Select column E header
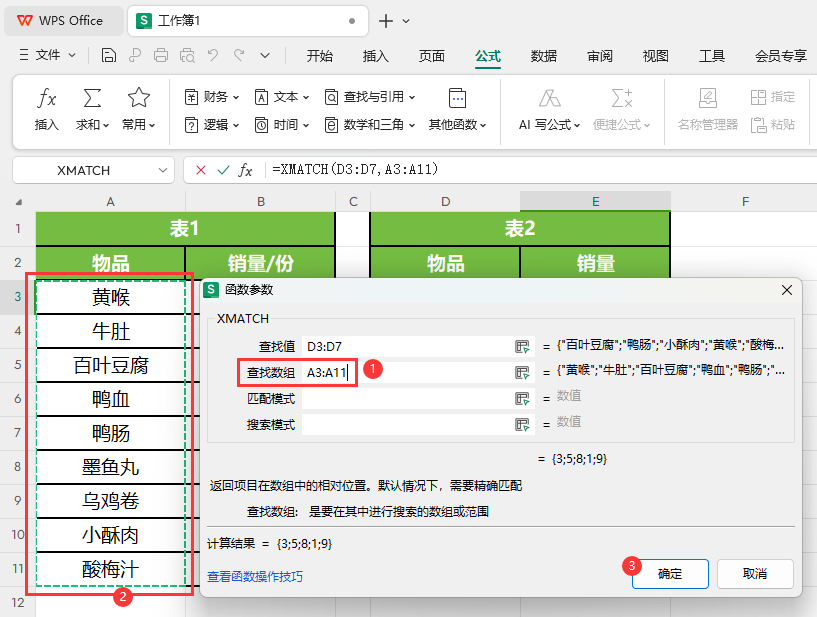Image resolution: width=817 pixels, height=617 pixels. pos(595,202)
